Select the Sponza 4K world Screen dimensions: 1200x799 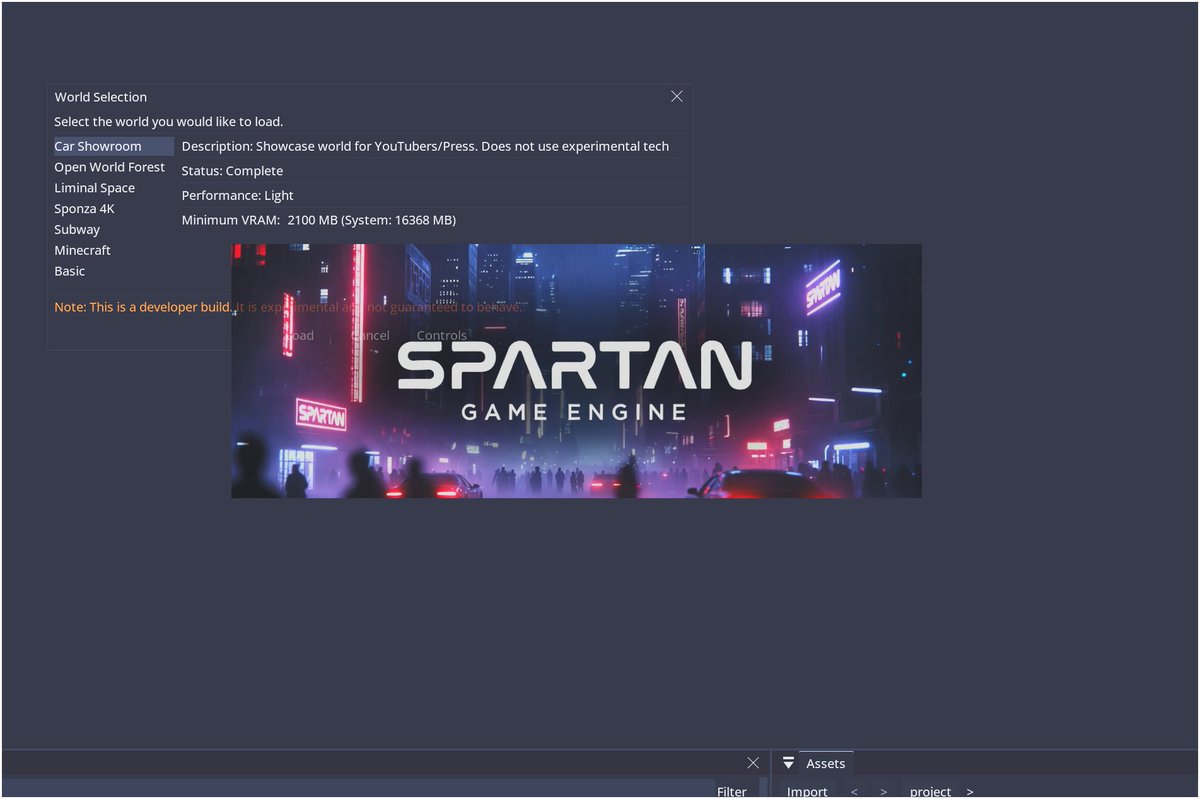[x=85, y=208]
